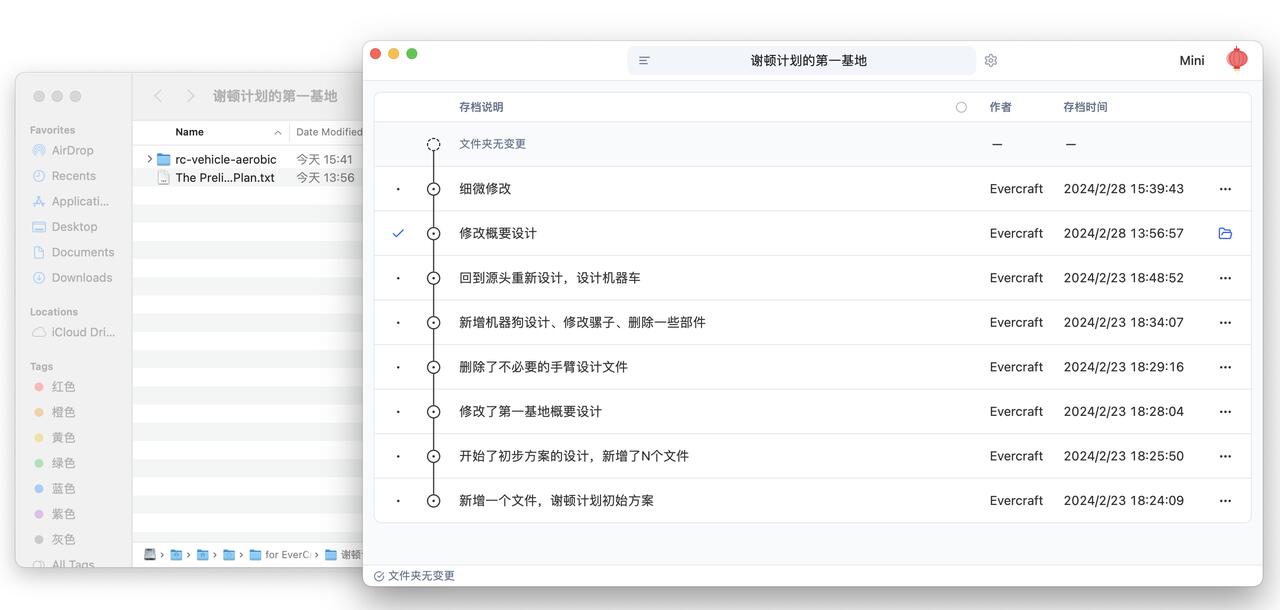Click ellipsis for 新增一个文件 snapshot row
1280x610 pixels.
pos(1225,501)
